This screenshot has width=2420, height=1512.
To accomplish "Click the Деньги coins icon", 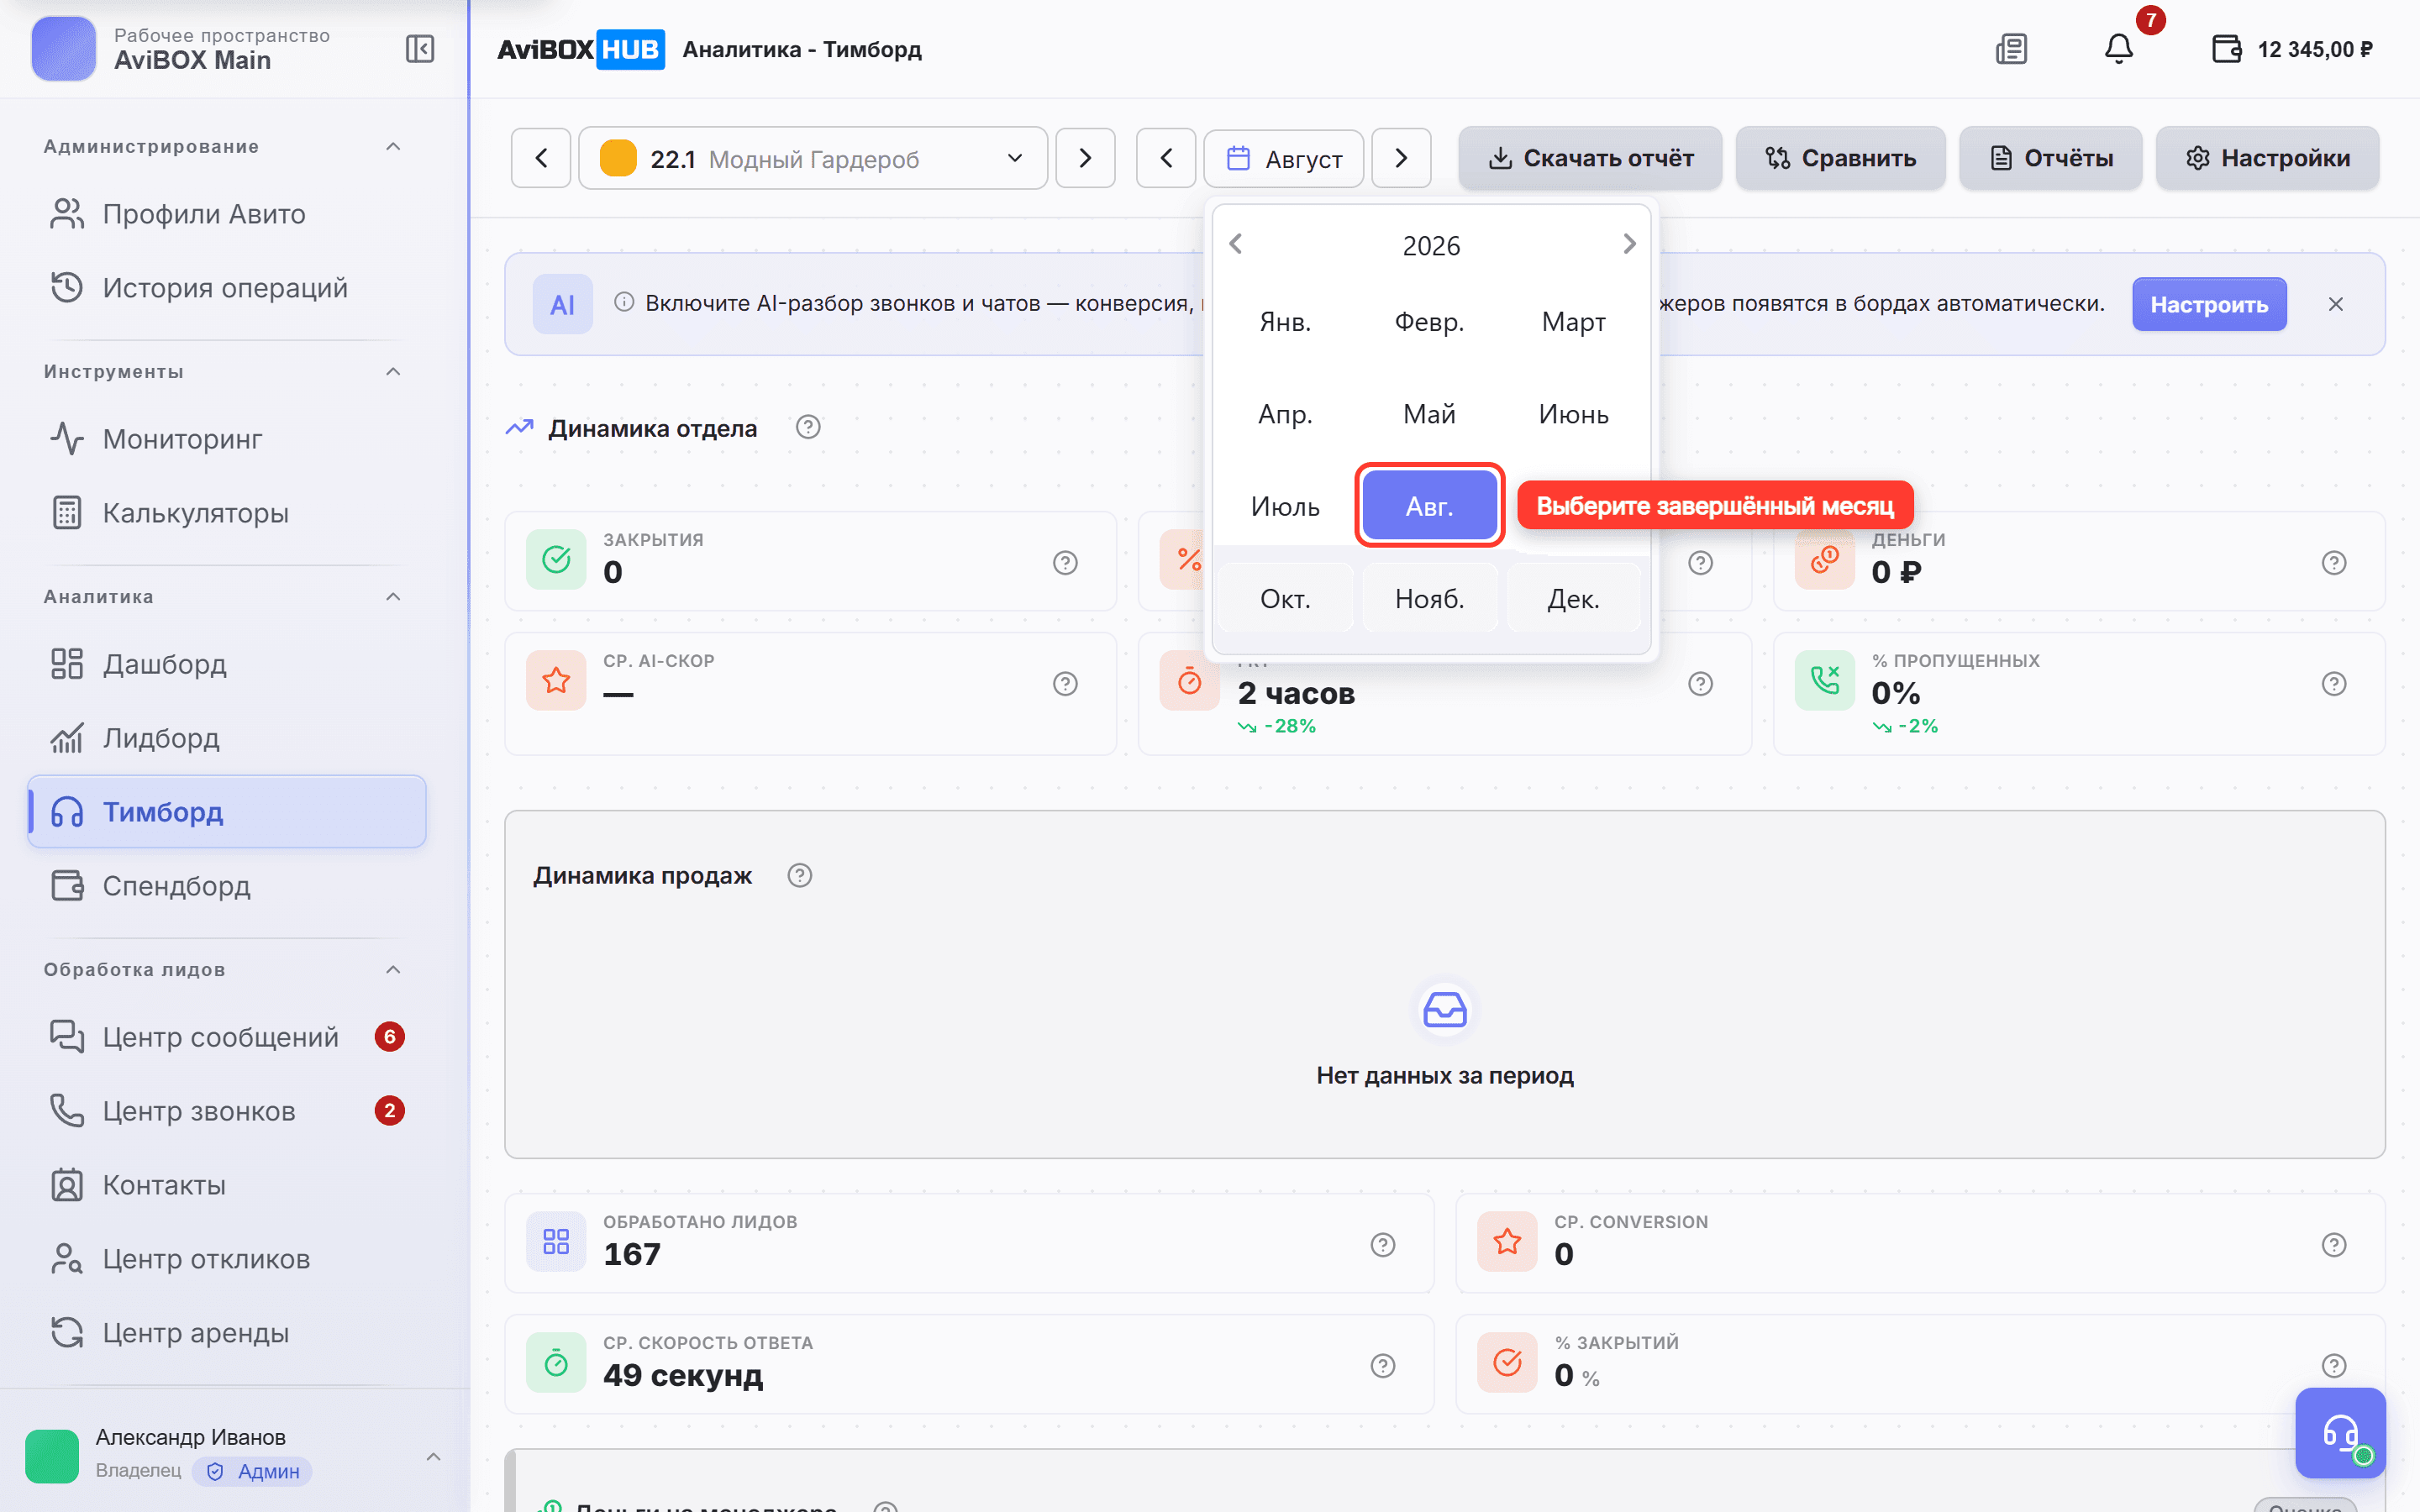I will (x=1825, y=560).
